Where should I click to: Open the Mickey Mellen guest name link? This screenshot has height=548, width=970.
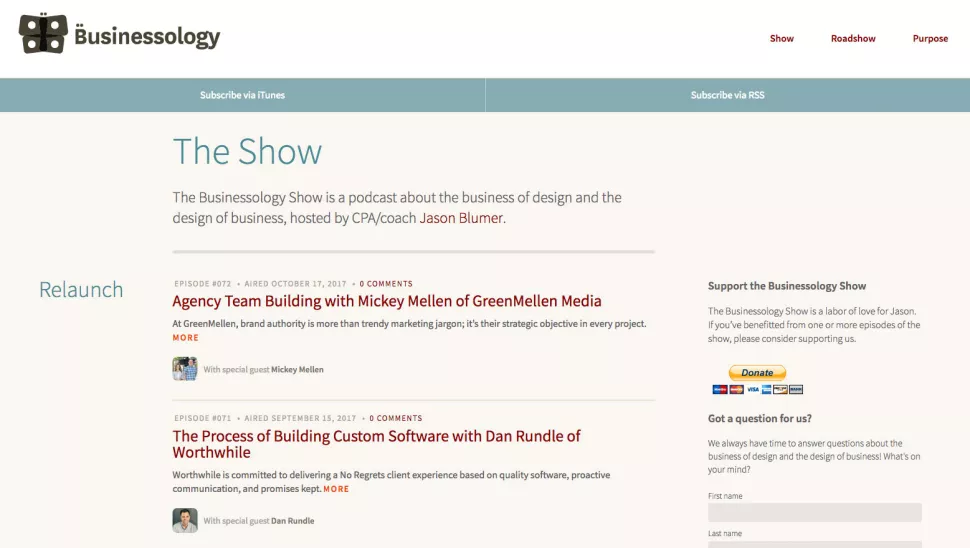pos(297,369)
